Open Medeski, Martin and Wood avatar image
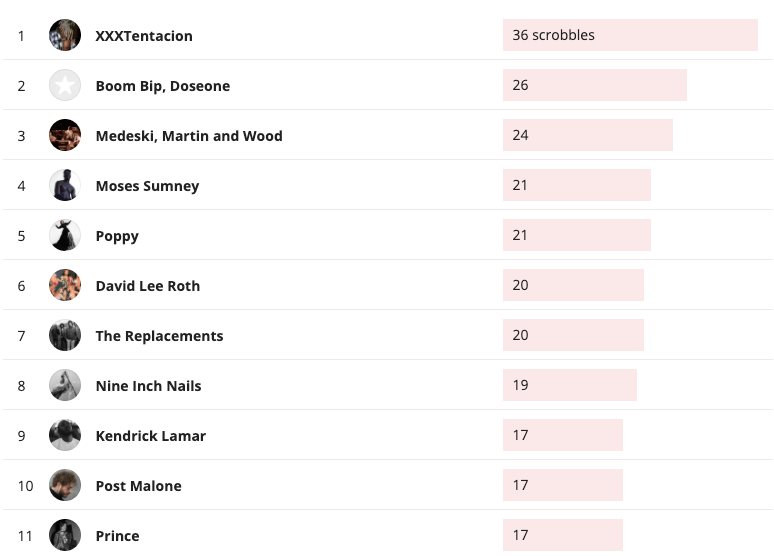The height and width of the screenshot is (556, 774). click(65, 135)
